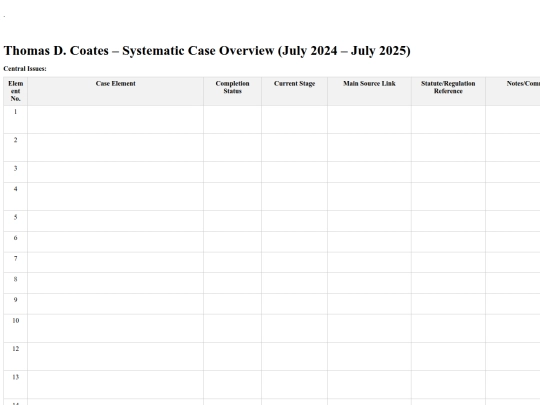This screenshot has width=540, height=405.
Task: Select element number 2 cell
Action: pyautogui.click(x=15, y=148)
